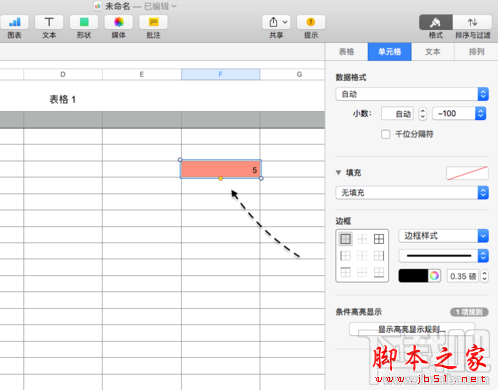Click the decimals Auto input field

[x=397, y=114]
